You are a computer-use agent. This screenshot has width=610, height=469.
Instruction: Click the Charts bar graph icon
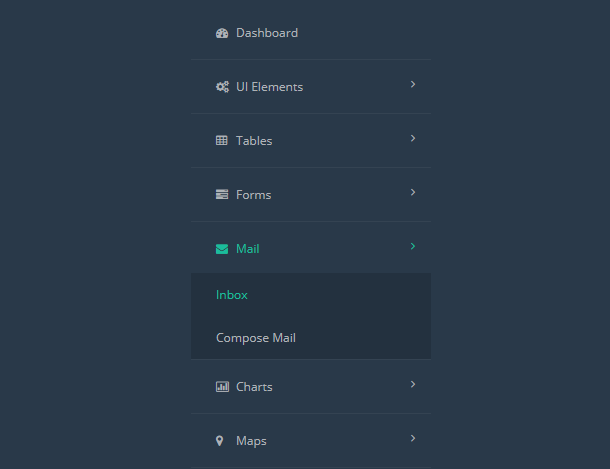pos(222,387)
